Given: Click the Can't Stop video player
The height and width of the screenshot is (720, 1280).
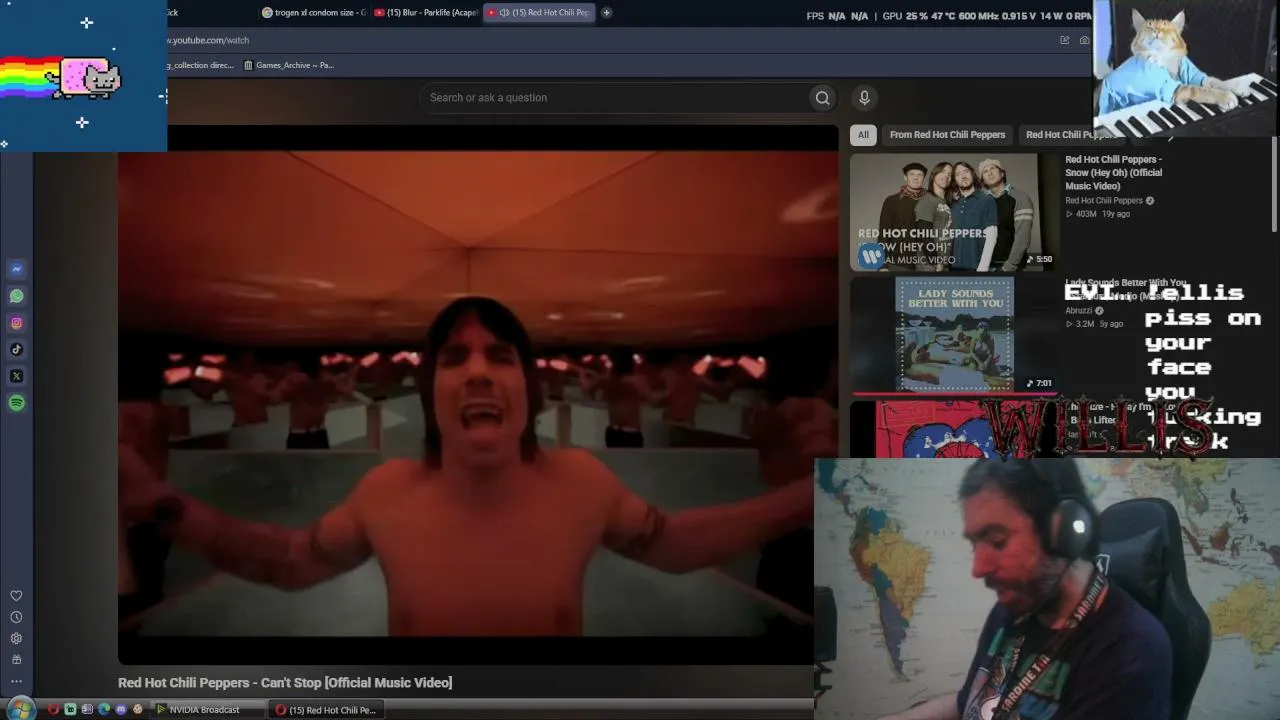Looking at the screenshot, I should click(477, 394).
